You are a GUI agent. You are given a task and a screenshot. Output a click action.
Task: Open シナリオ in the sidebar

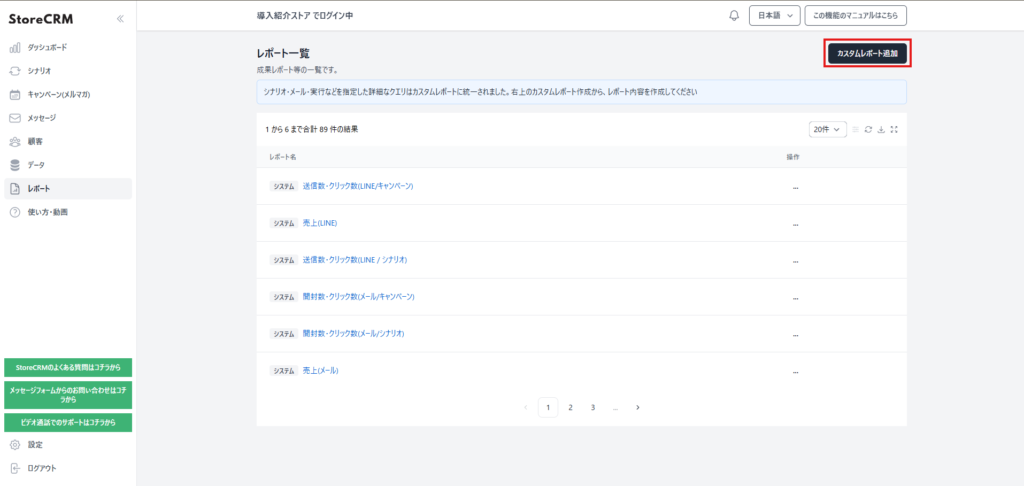pyautogui.click(x=39, y=71)
